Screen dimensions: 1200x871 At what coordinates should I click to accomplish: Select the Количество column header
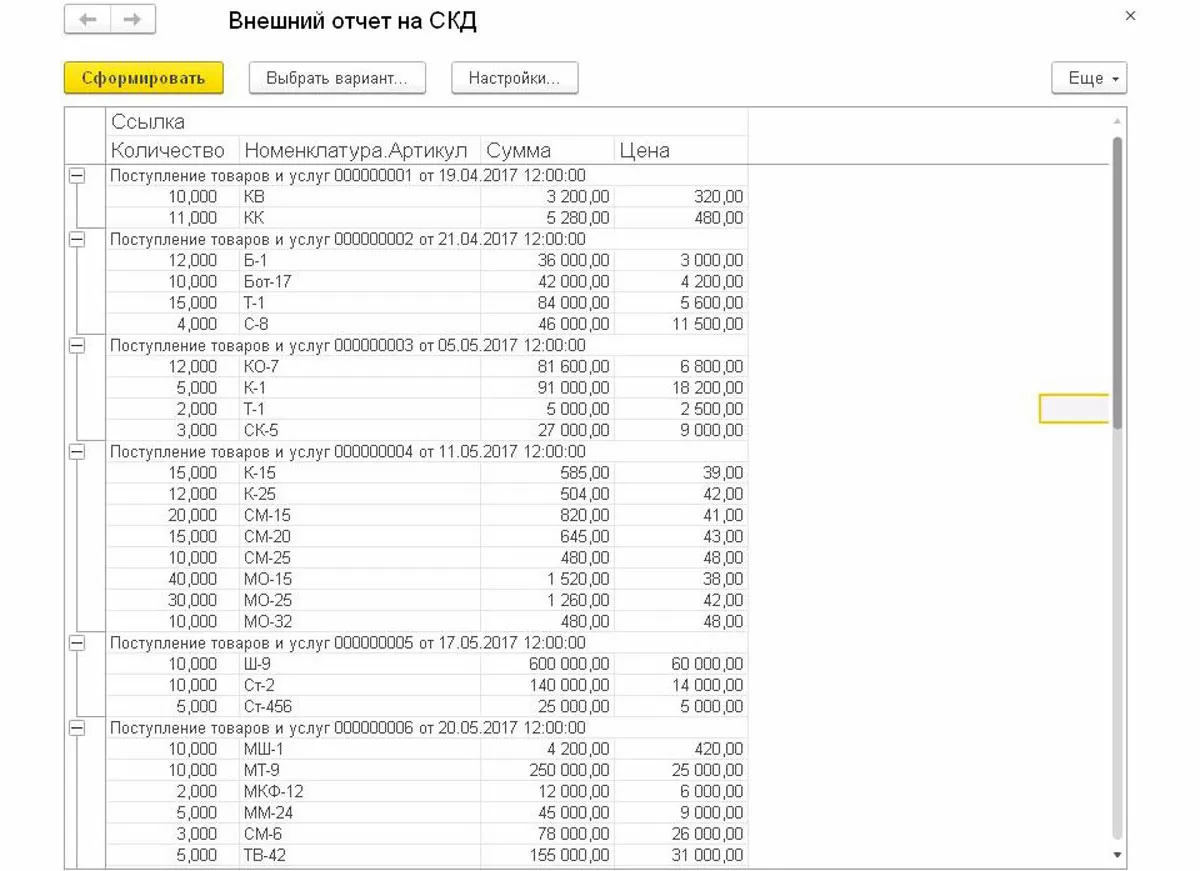tap(173, 151)
